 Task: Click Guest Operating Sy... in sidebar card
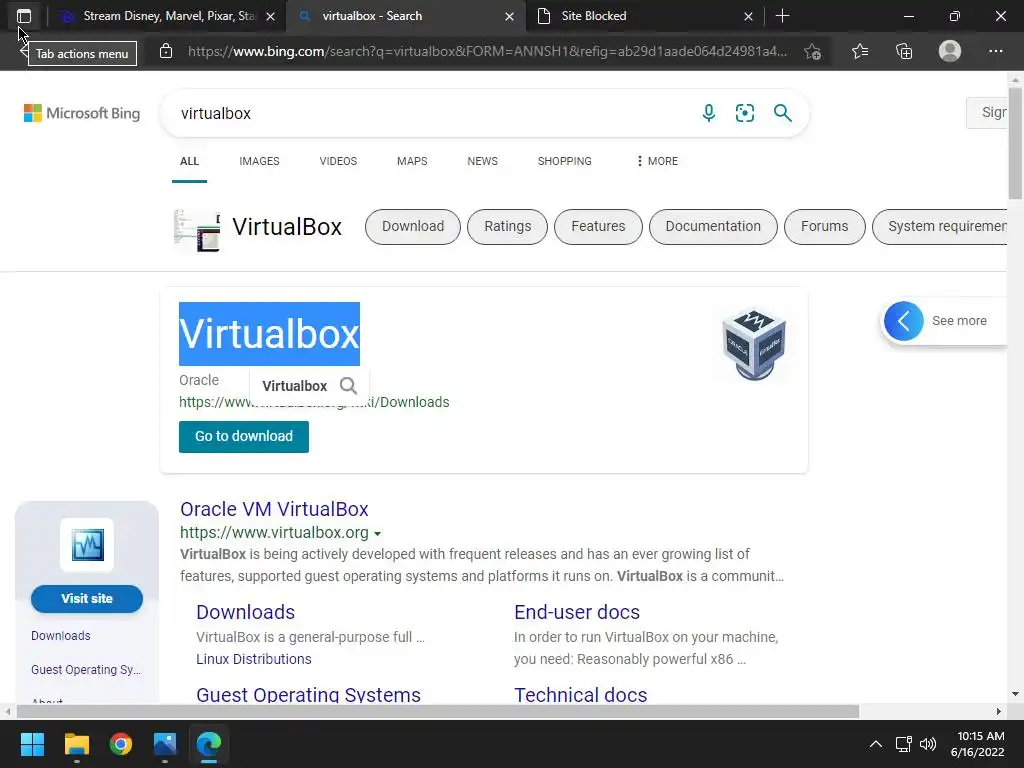click(86, 669)
